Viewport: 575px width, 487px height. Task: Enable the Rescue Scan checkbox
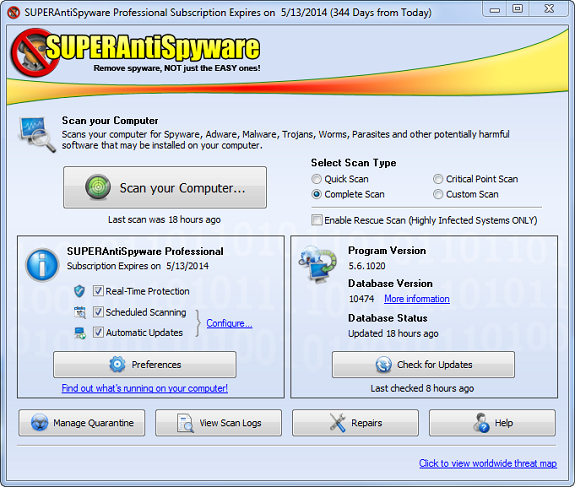(316, 220)
